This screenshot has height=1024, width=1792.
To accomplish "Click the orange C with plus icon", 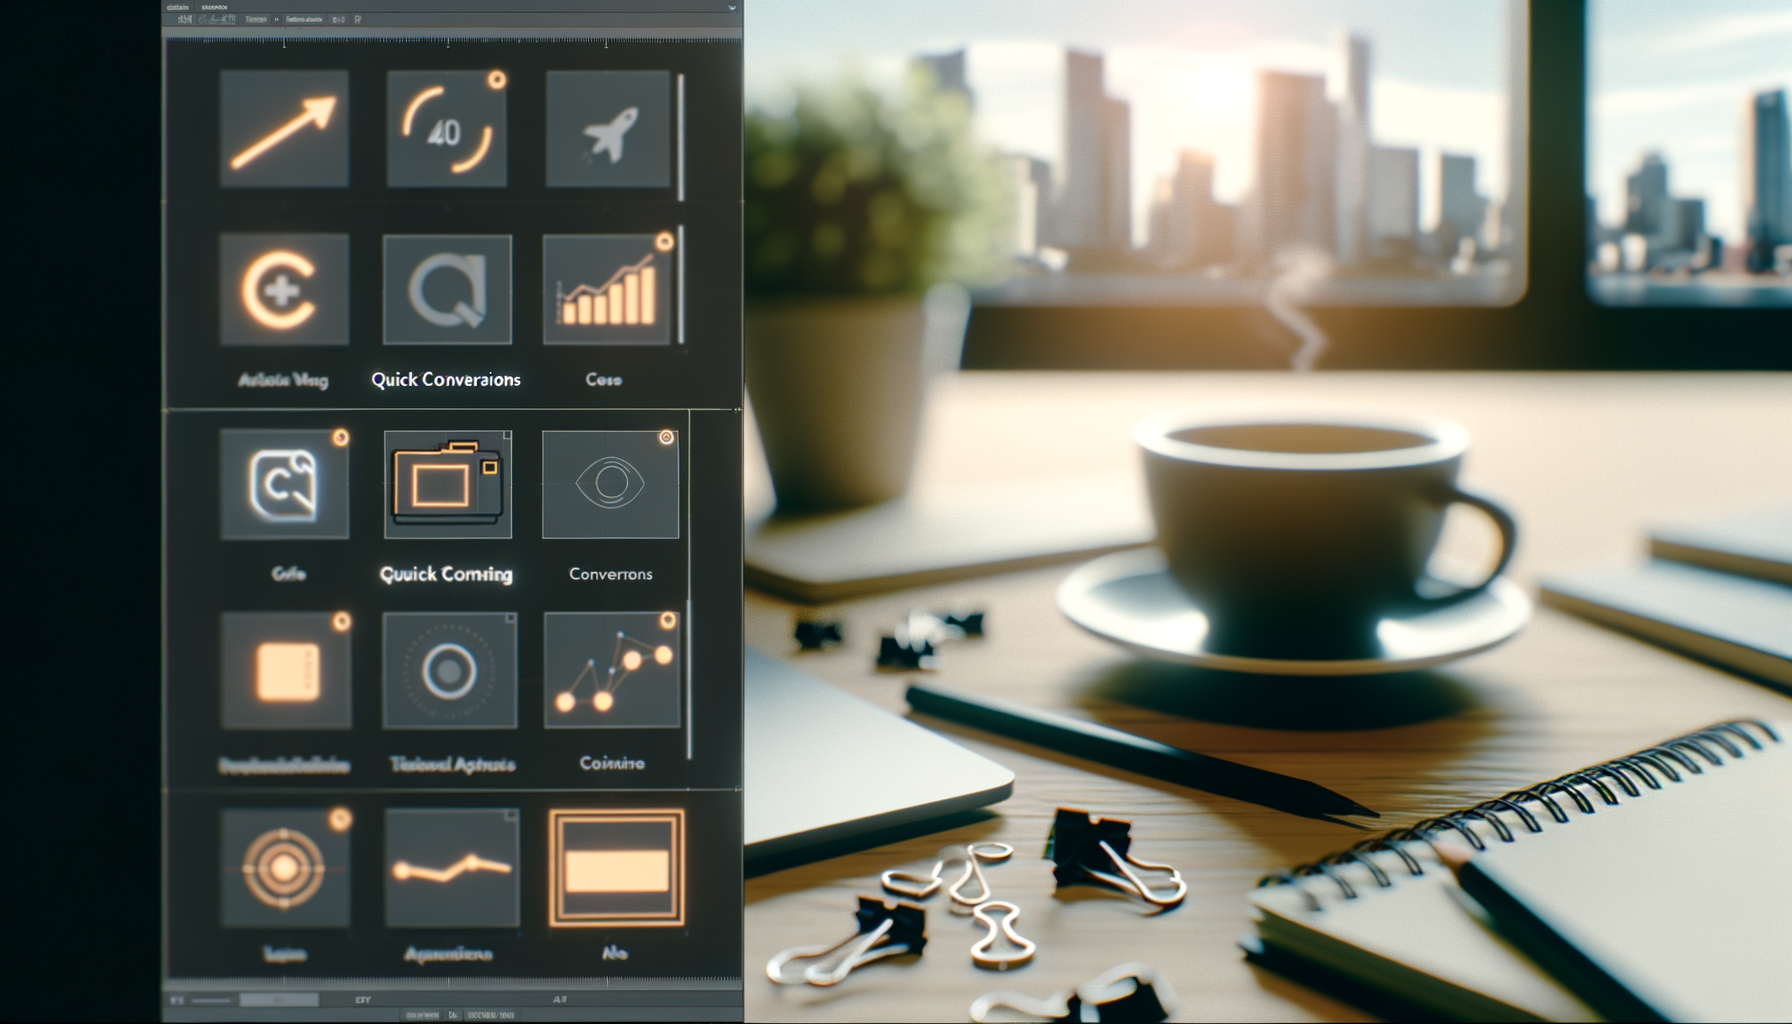I will click(284, 289).
